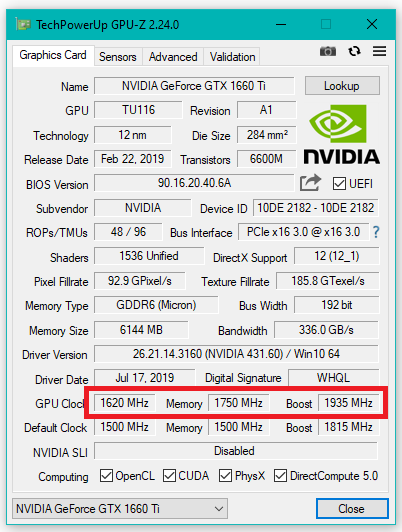Click the Close button
Viewport: 402px width, 532px height.
(352, 509)
